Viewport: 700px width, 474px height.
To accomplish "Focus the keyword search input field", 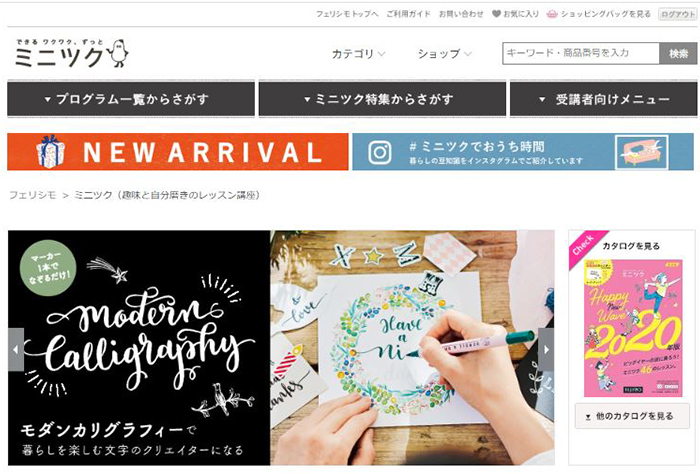I will (x=581, y=54).
